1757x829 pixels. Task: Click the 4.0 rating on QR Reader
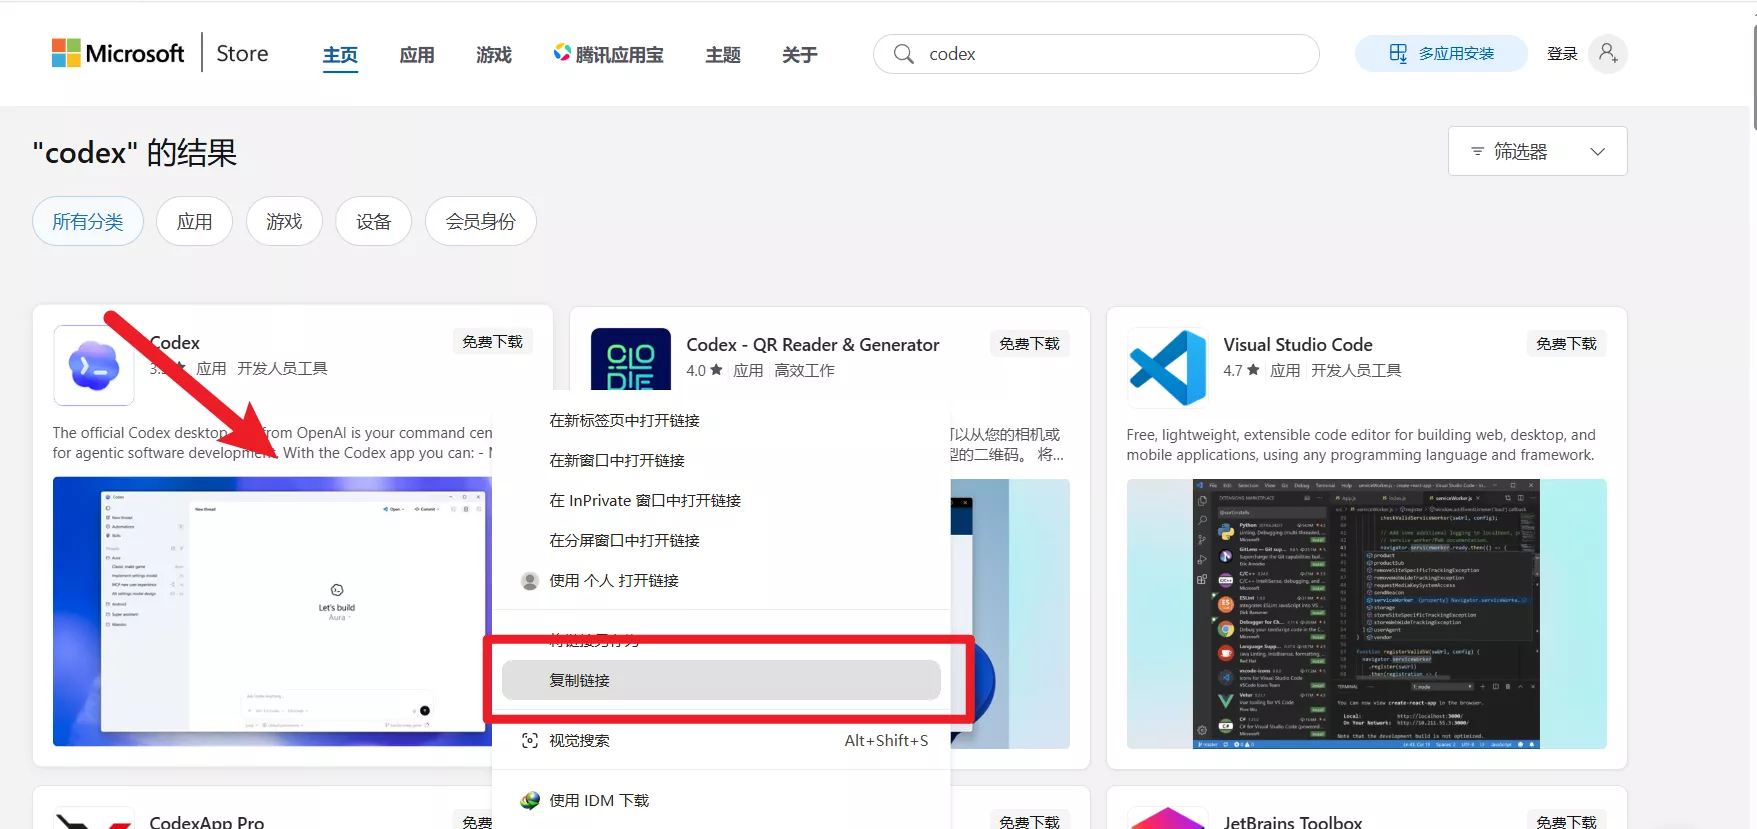[704, 371]
